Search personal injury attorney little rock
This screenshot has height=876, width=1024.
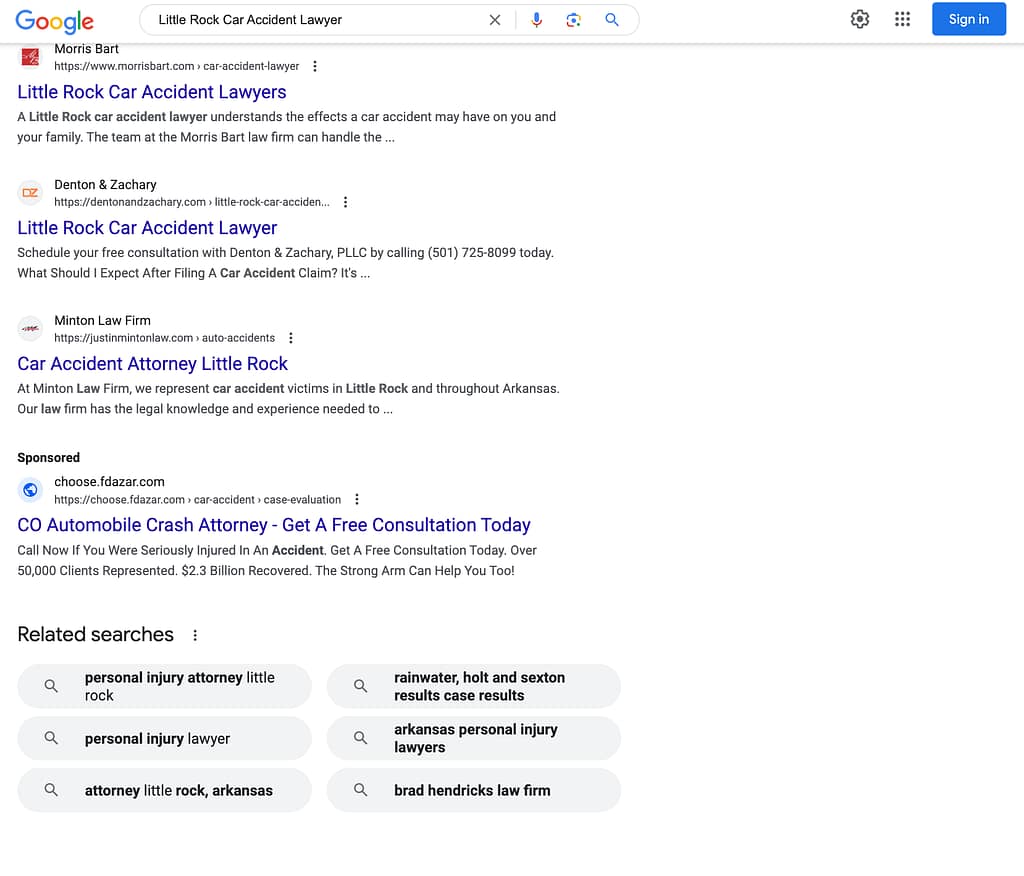point(165,686)
